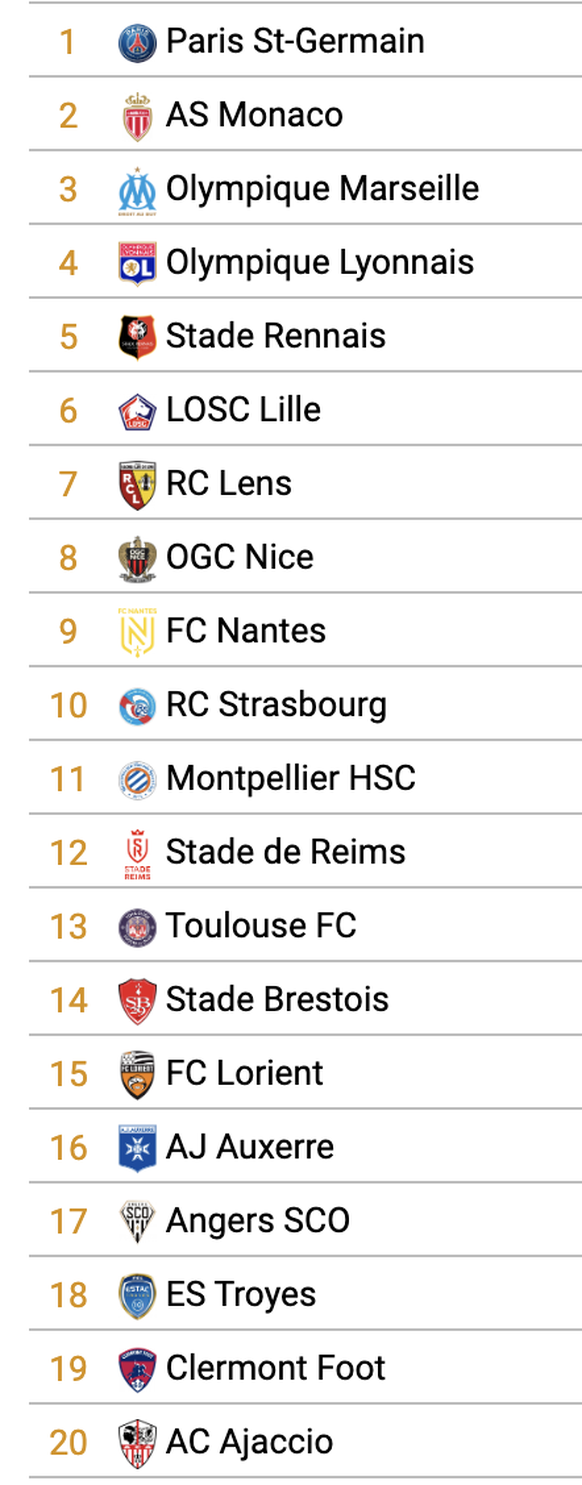This screenshot has height=1485, width=582.
Task: Select the Clermont Foot team name
Action: click(x=276, y=1368)
